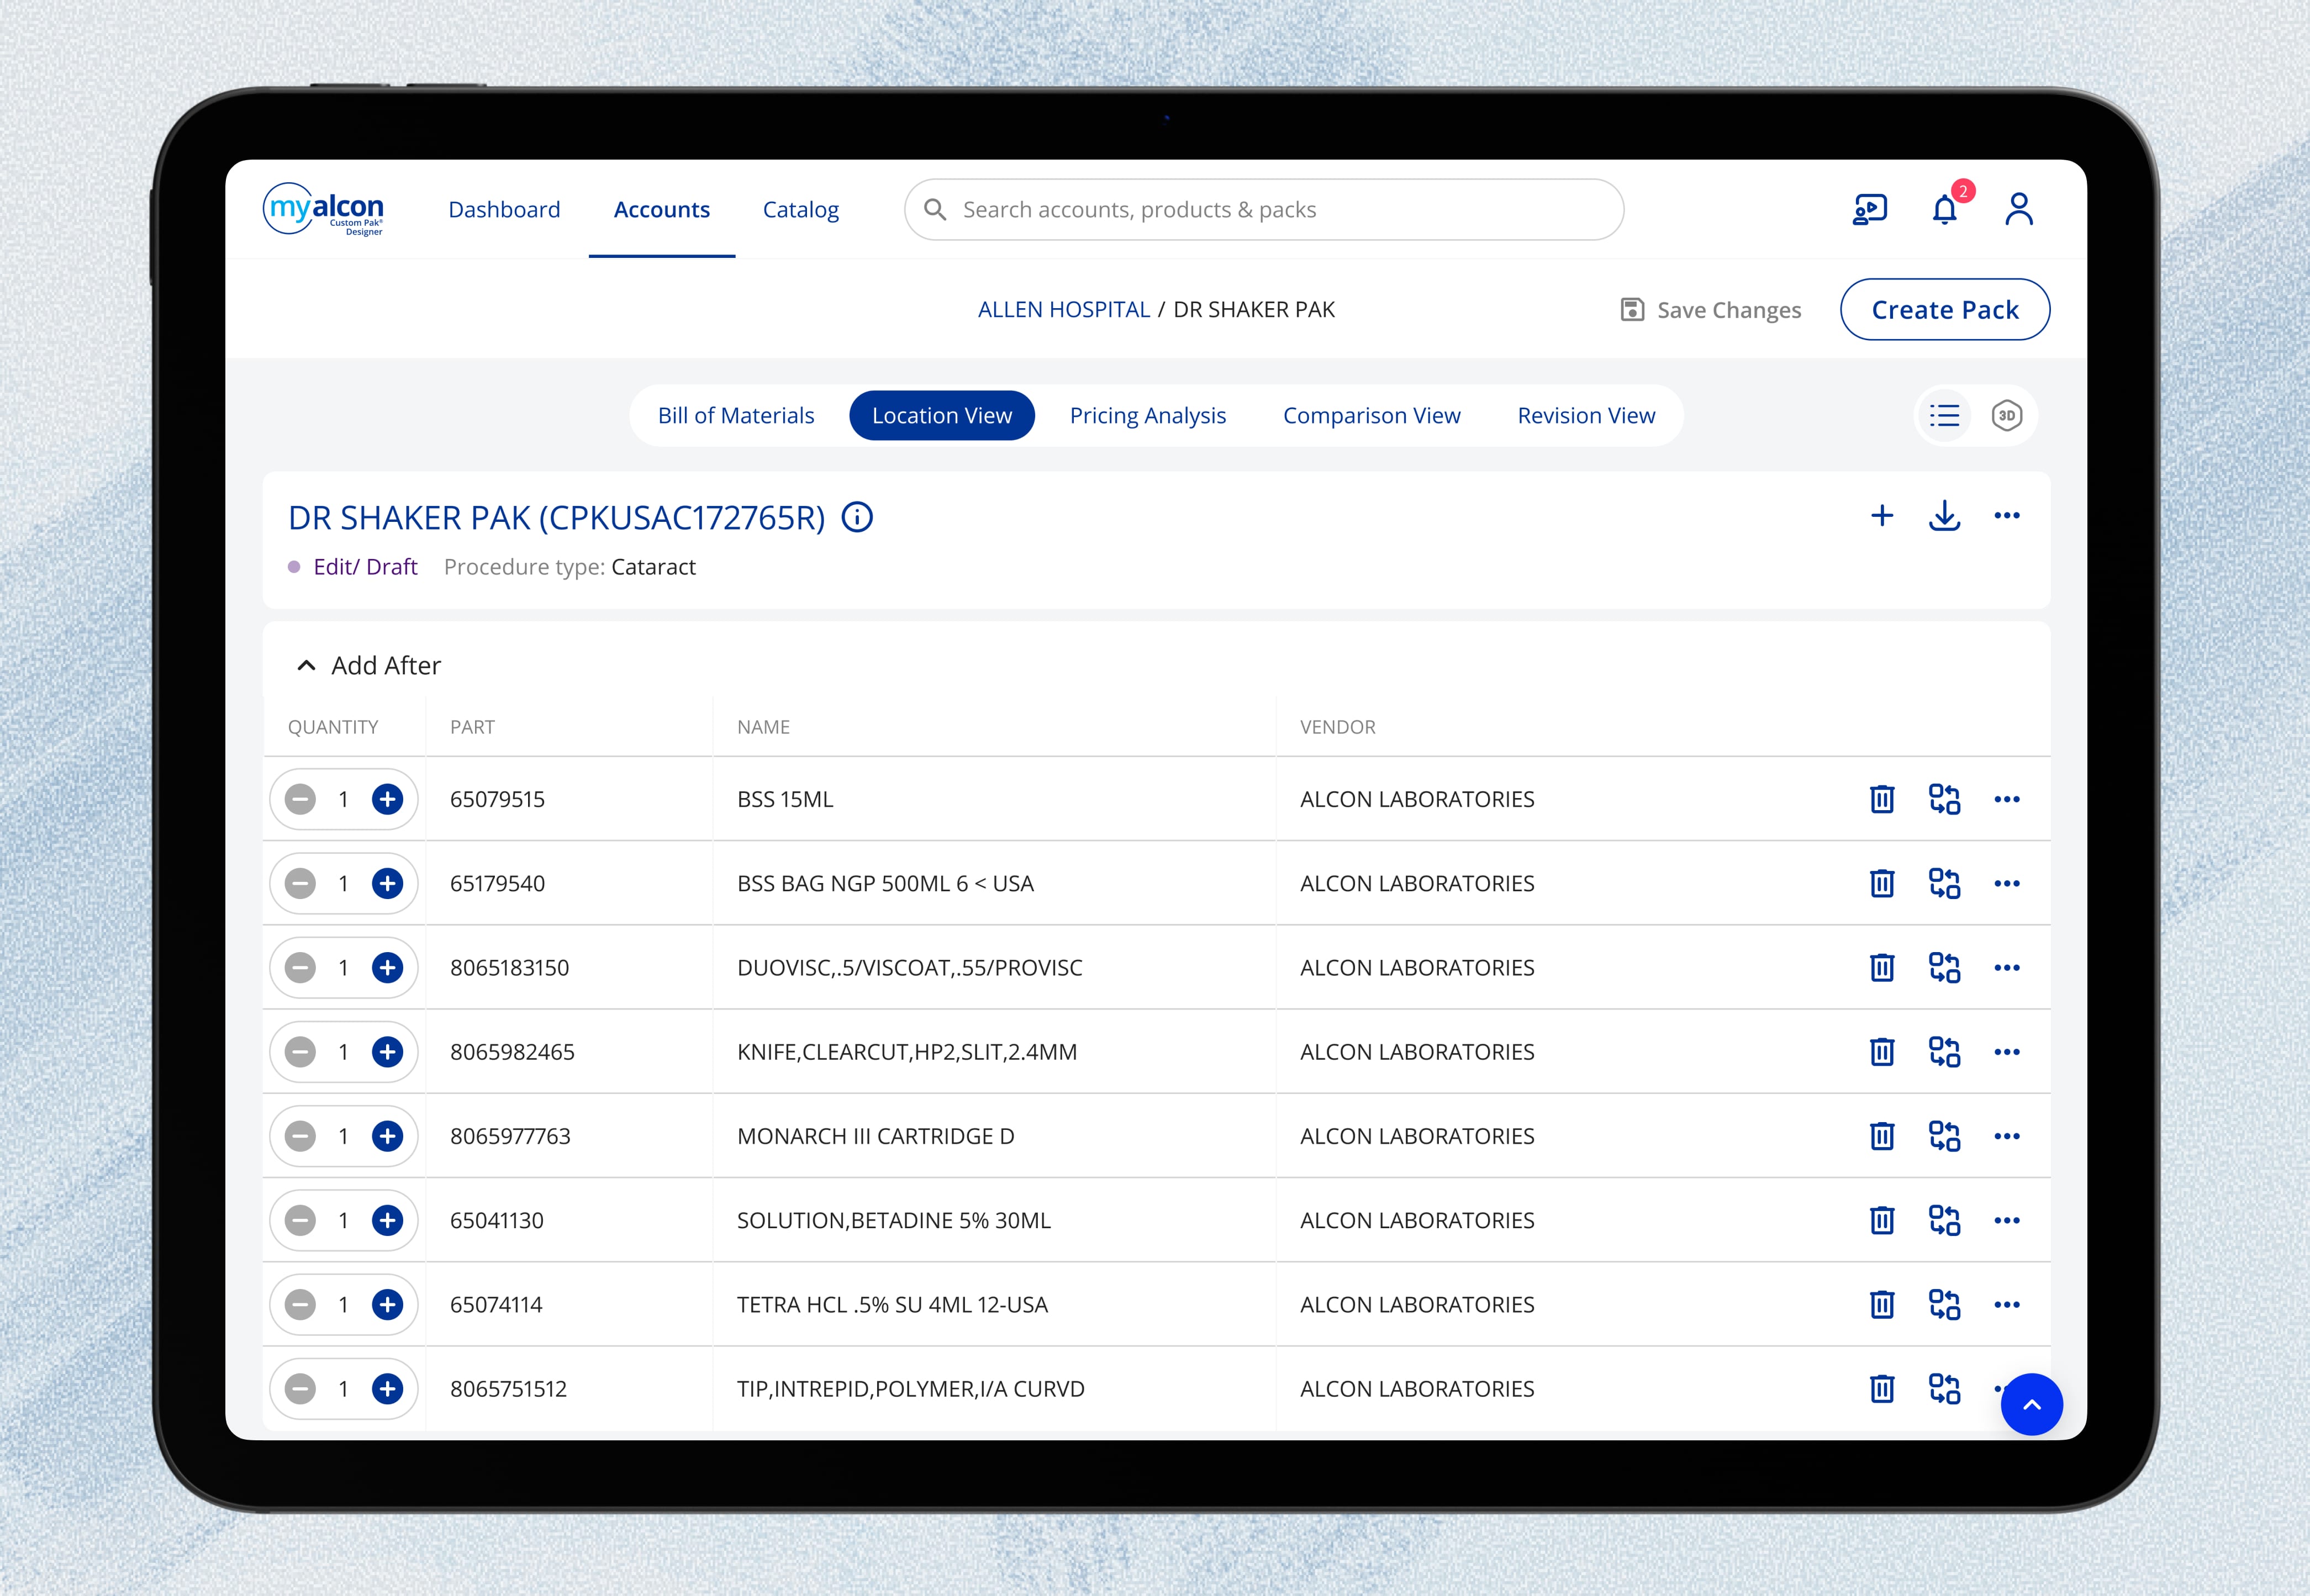2310x1596 pixels.
Task: Click the myalcon Custom Pak Designer logo
Action: click(323, 209)
